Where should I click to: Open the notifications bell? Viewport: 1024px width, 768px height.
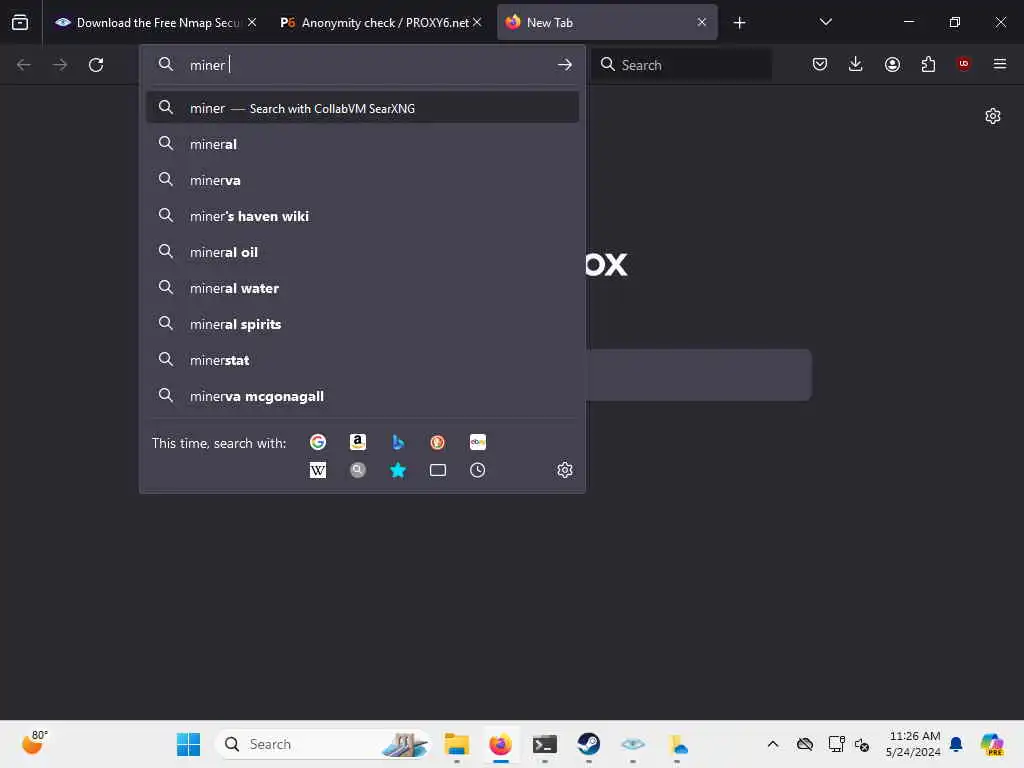(956, 744)
